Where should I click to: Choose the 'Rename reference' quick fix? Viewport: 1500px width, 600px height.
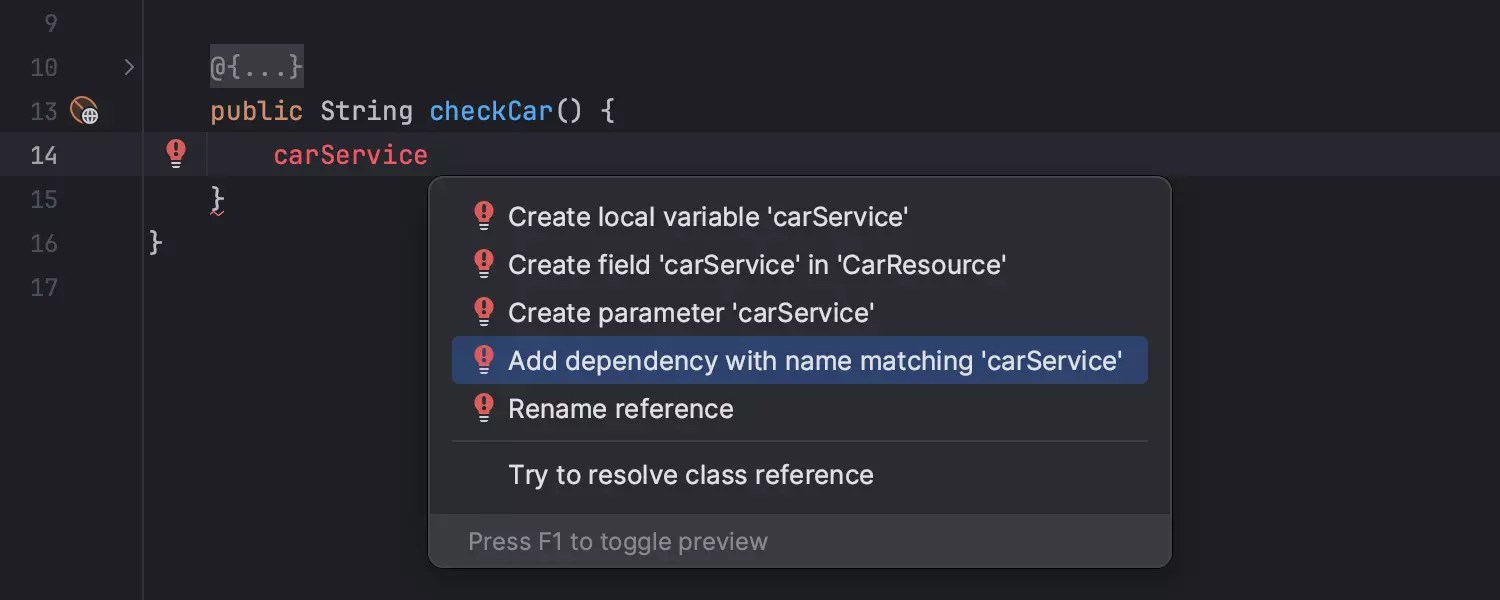click(x=620, y=408)
